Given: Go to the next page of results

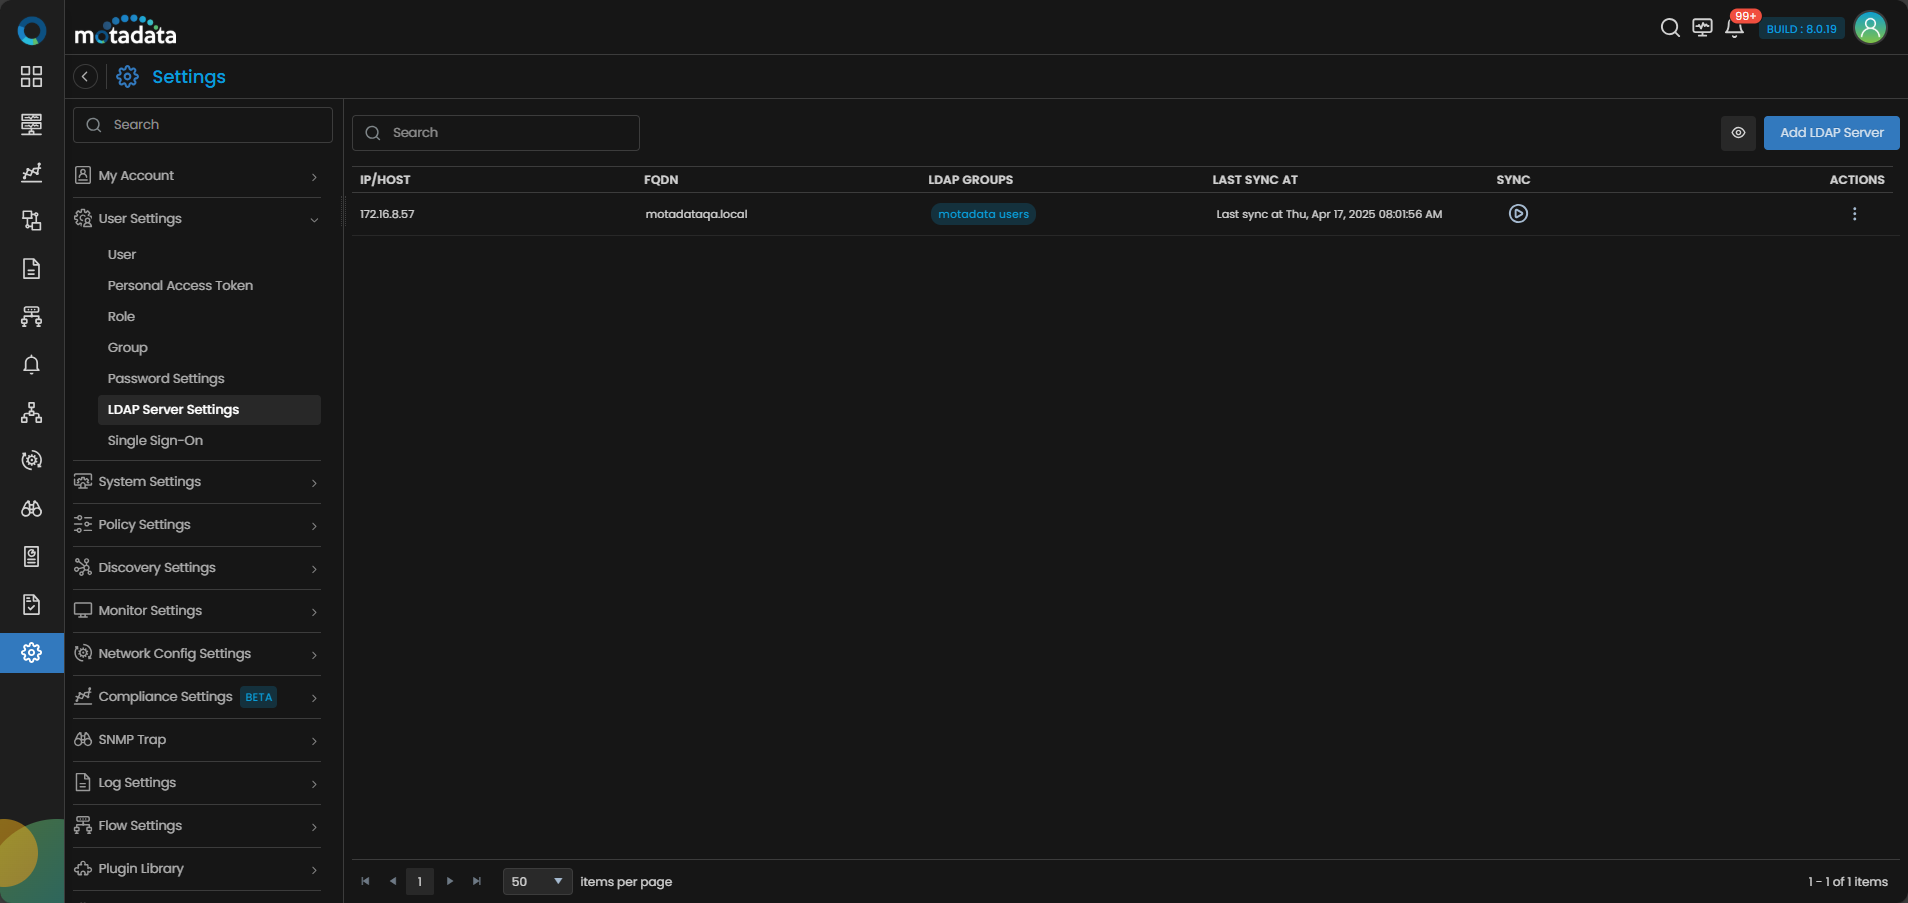Looking at the screenshot, I should coord(450,882).
